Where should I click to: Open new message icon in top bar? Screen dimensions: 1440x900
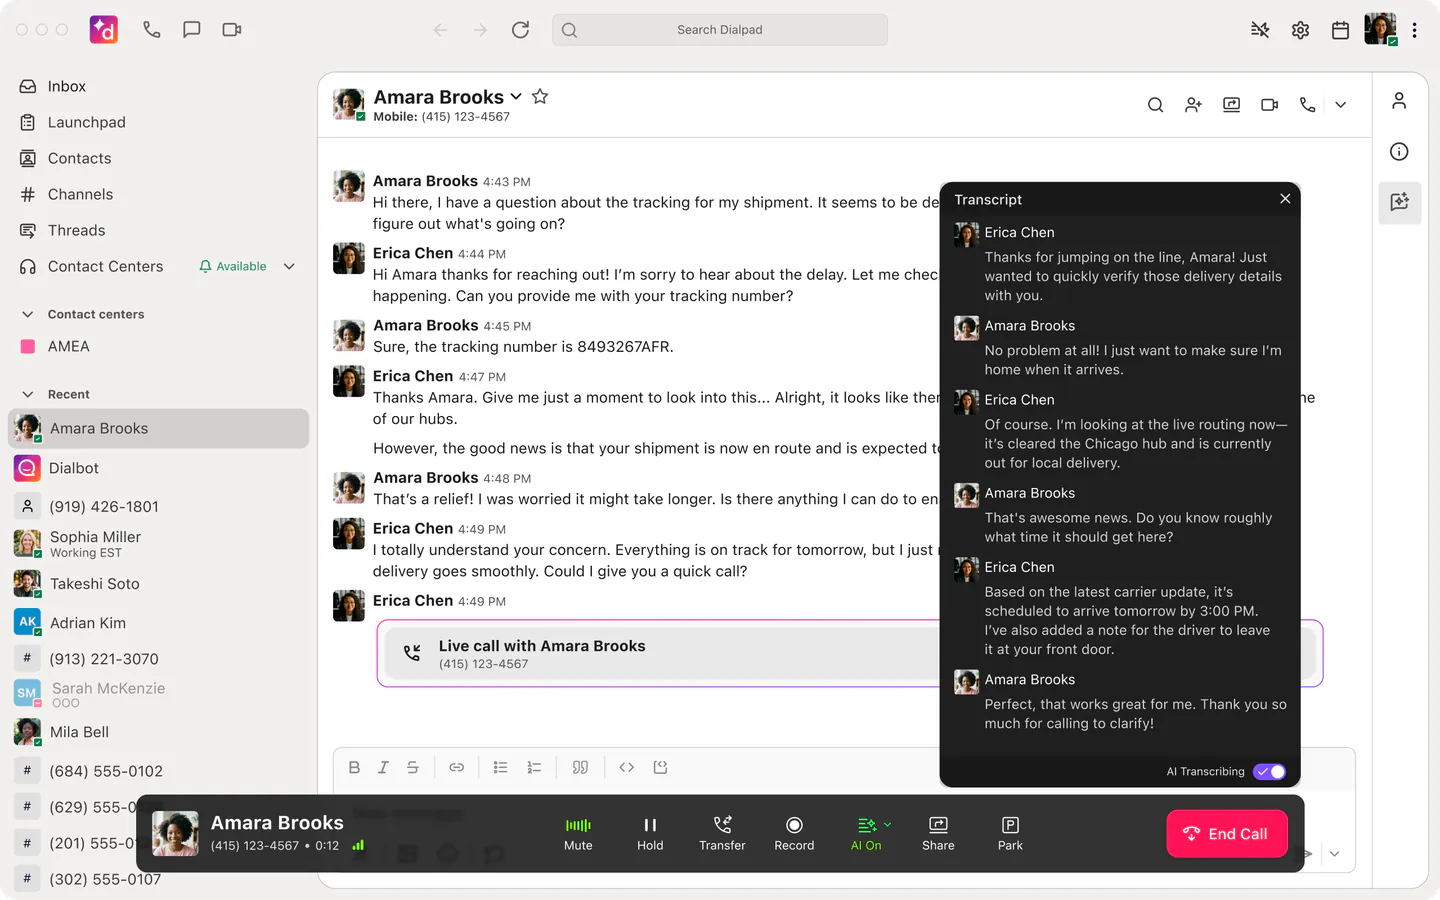pos(192,30)
